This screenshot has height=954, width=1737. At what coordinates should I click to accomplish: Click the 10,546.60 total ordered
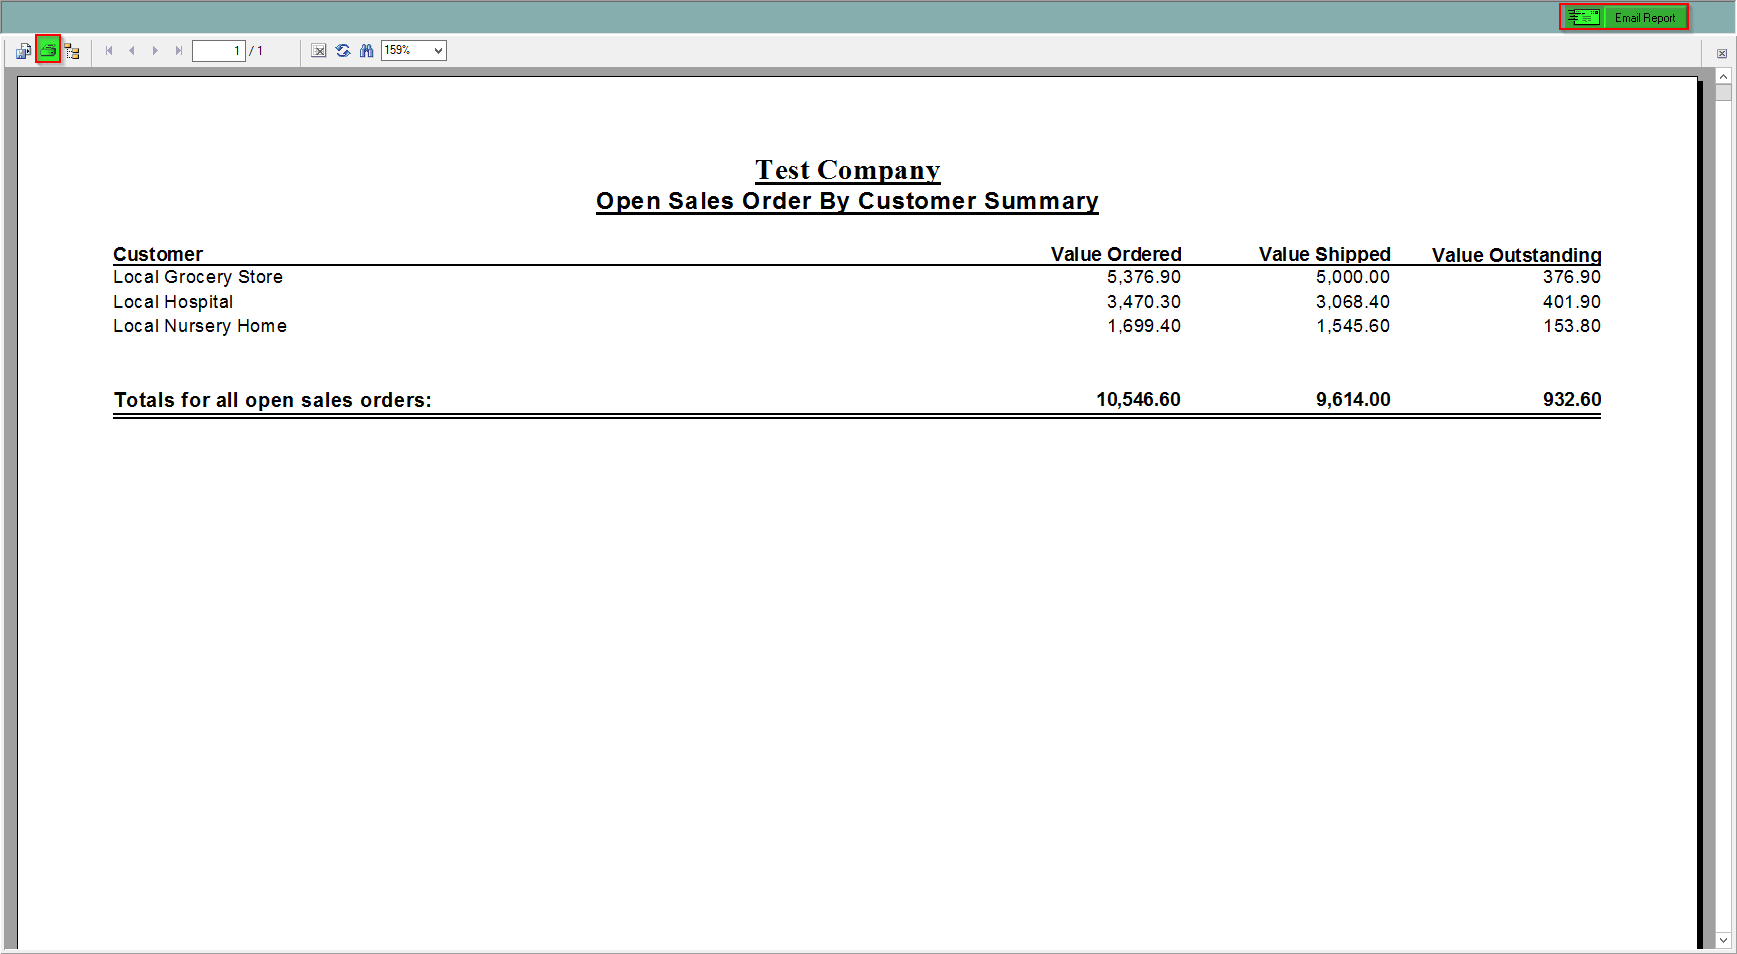[1138, 399]
